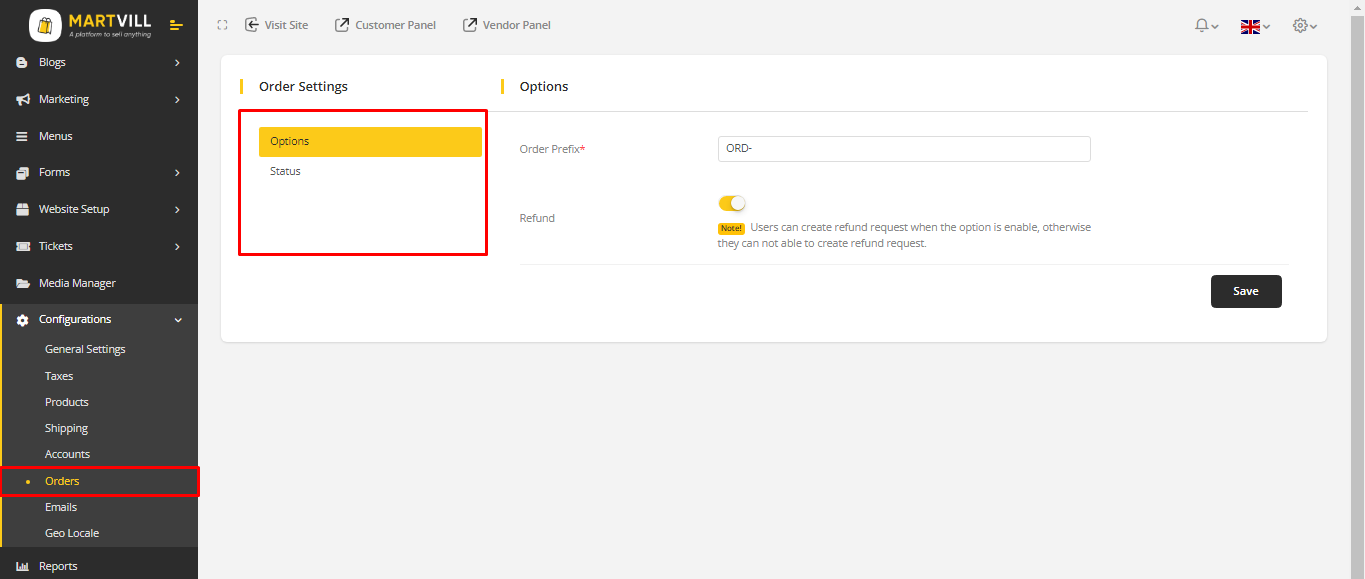The width and height of the screenshot is (1365, 579).
Task: Expand the Tickets submenu arrow
Action: click(177, 246)
